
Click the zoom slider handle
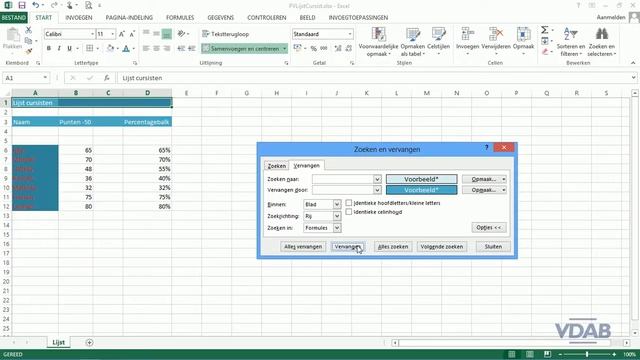coord(587,354)
